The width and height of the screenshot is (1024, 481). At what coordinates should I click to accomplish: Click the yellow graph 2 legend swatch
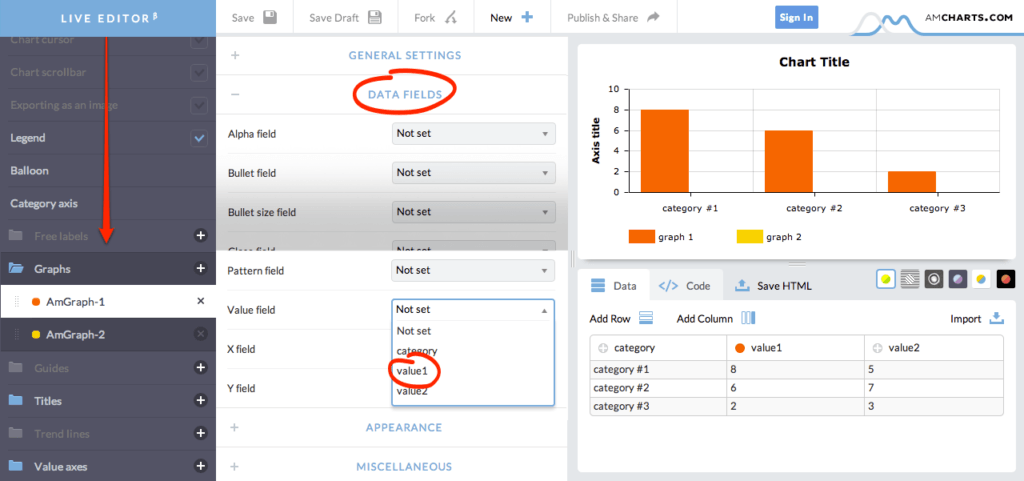coord(749,236)
